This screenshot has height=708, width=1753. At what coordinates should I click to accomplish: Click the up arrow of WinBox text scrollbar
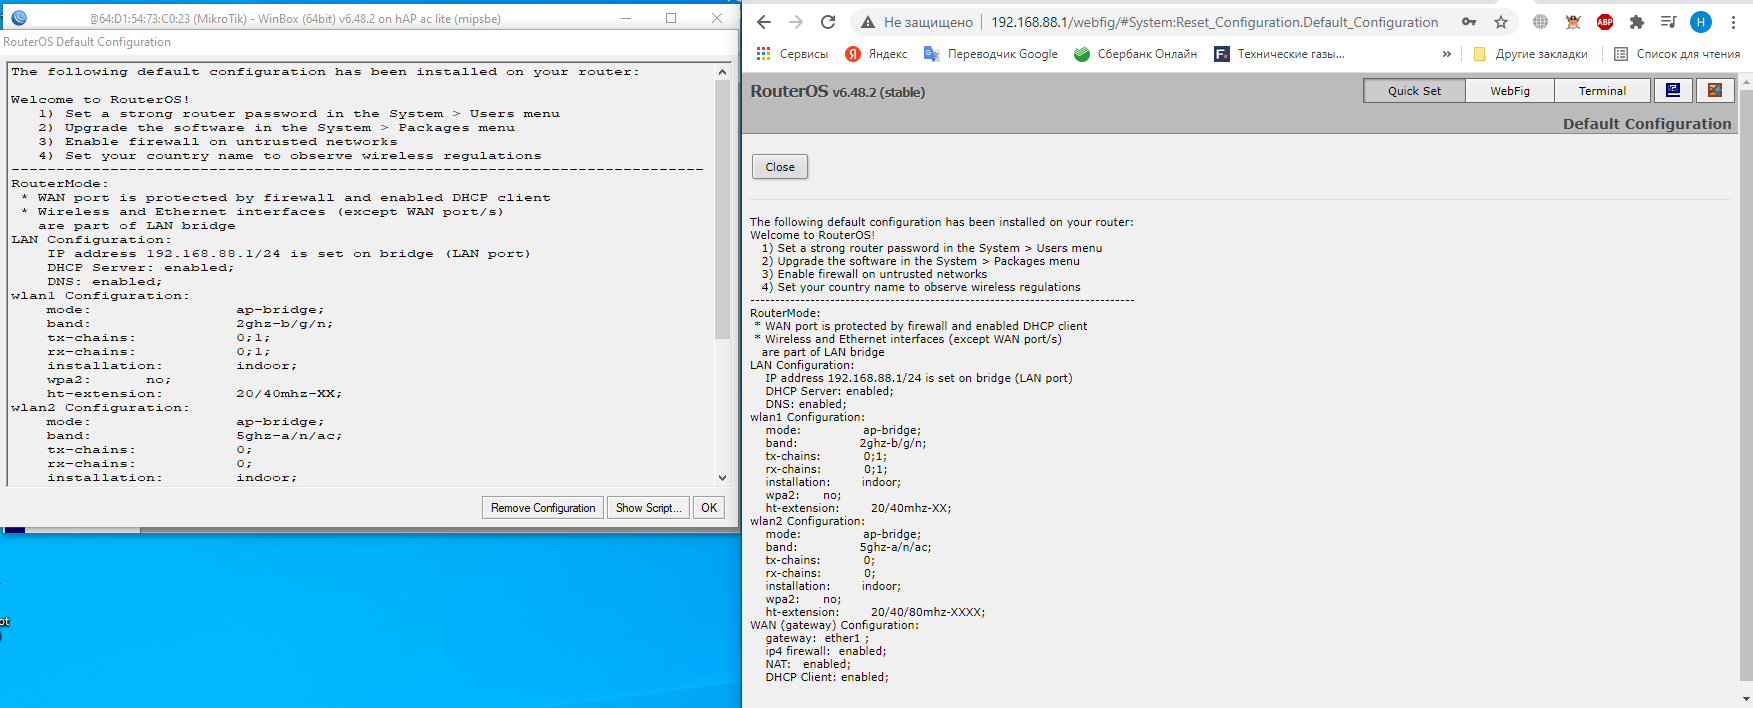pos(722,72)
